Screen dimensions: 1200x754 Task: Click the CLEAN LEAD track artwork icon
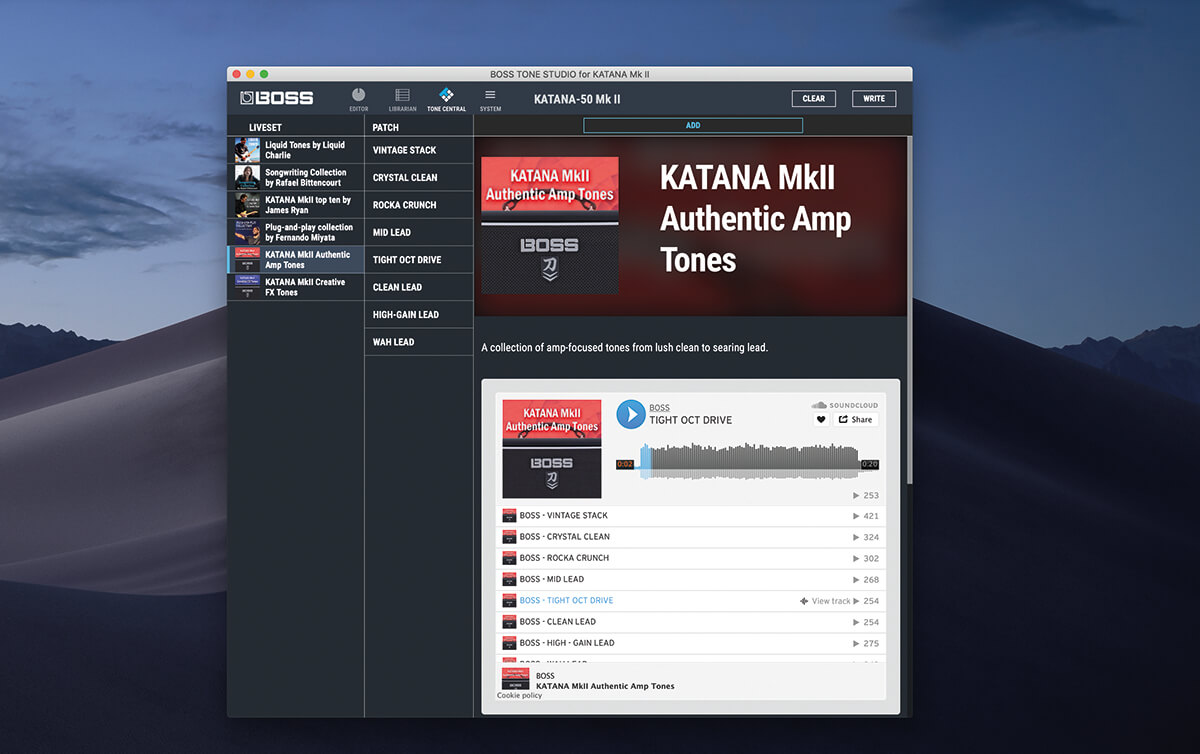pyautogui.click(x=509, y=622)
